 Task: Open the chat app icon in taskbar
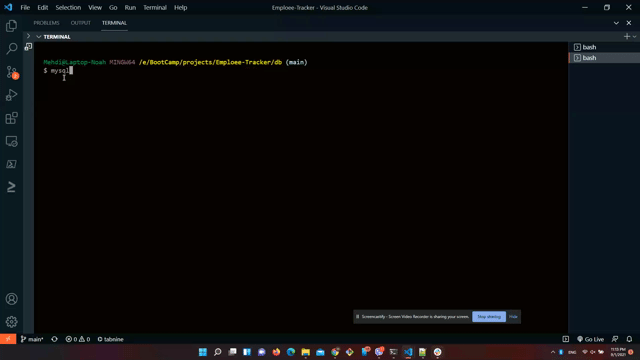(262, 352)
